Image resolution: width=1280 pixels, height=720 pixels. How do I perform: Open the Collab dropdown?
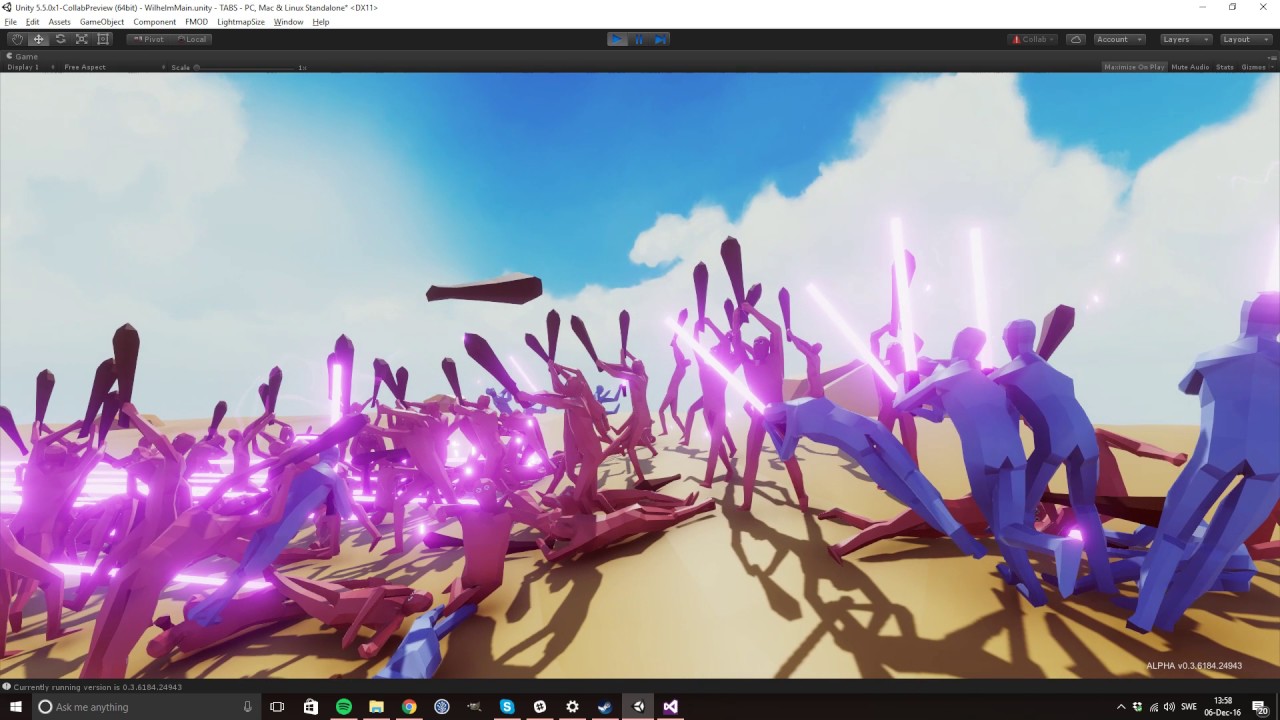(x=1032, y=39)
